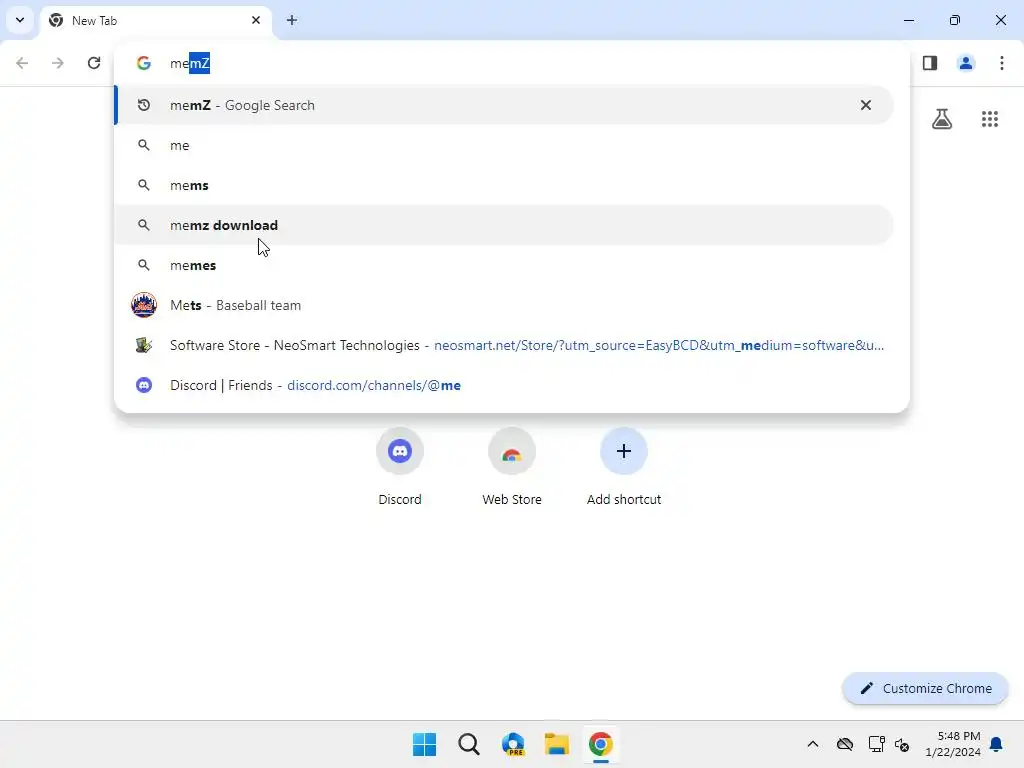
Task: Click the magnifier icon beside 'mems'
Action: 144,185
